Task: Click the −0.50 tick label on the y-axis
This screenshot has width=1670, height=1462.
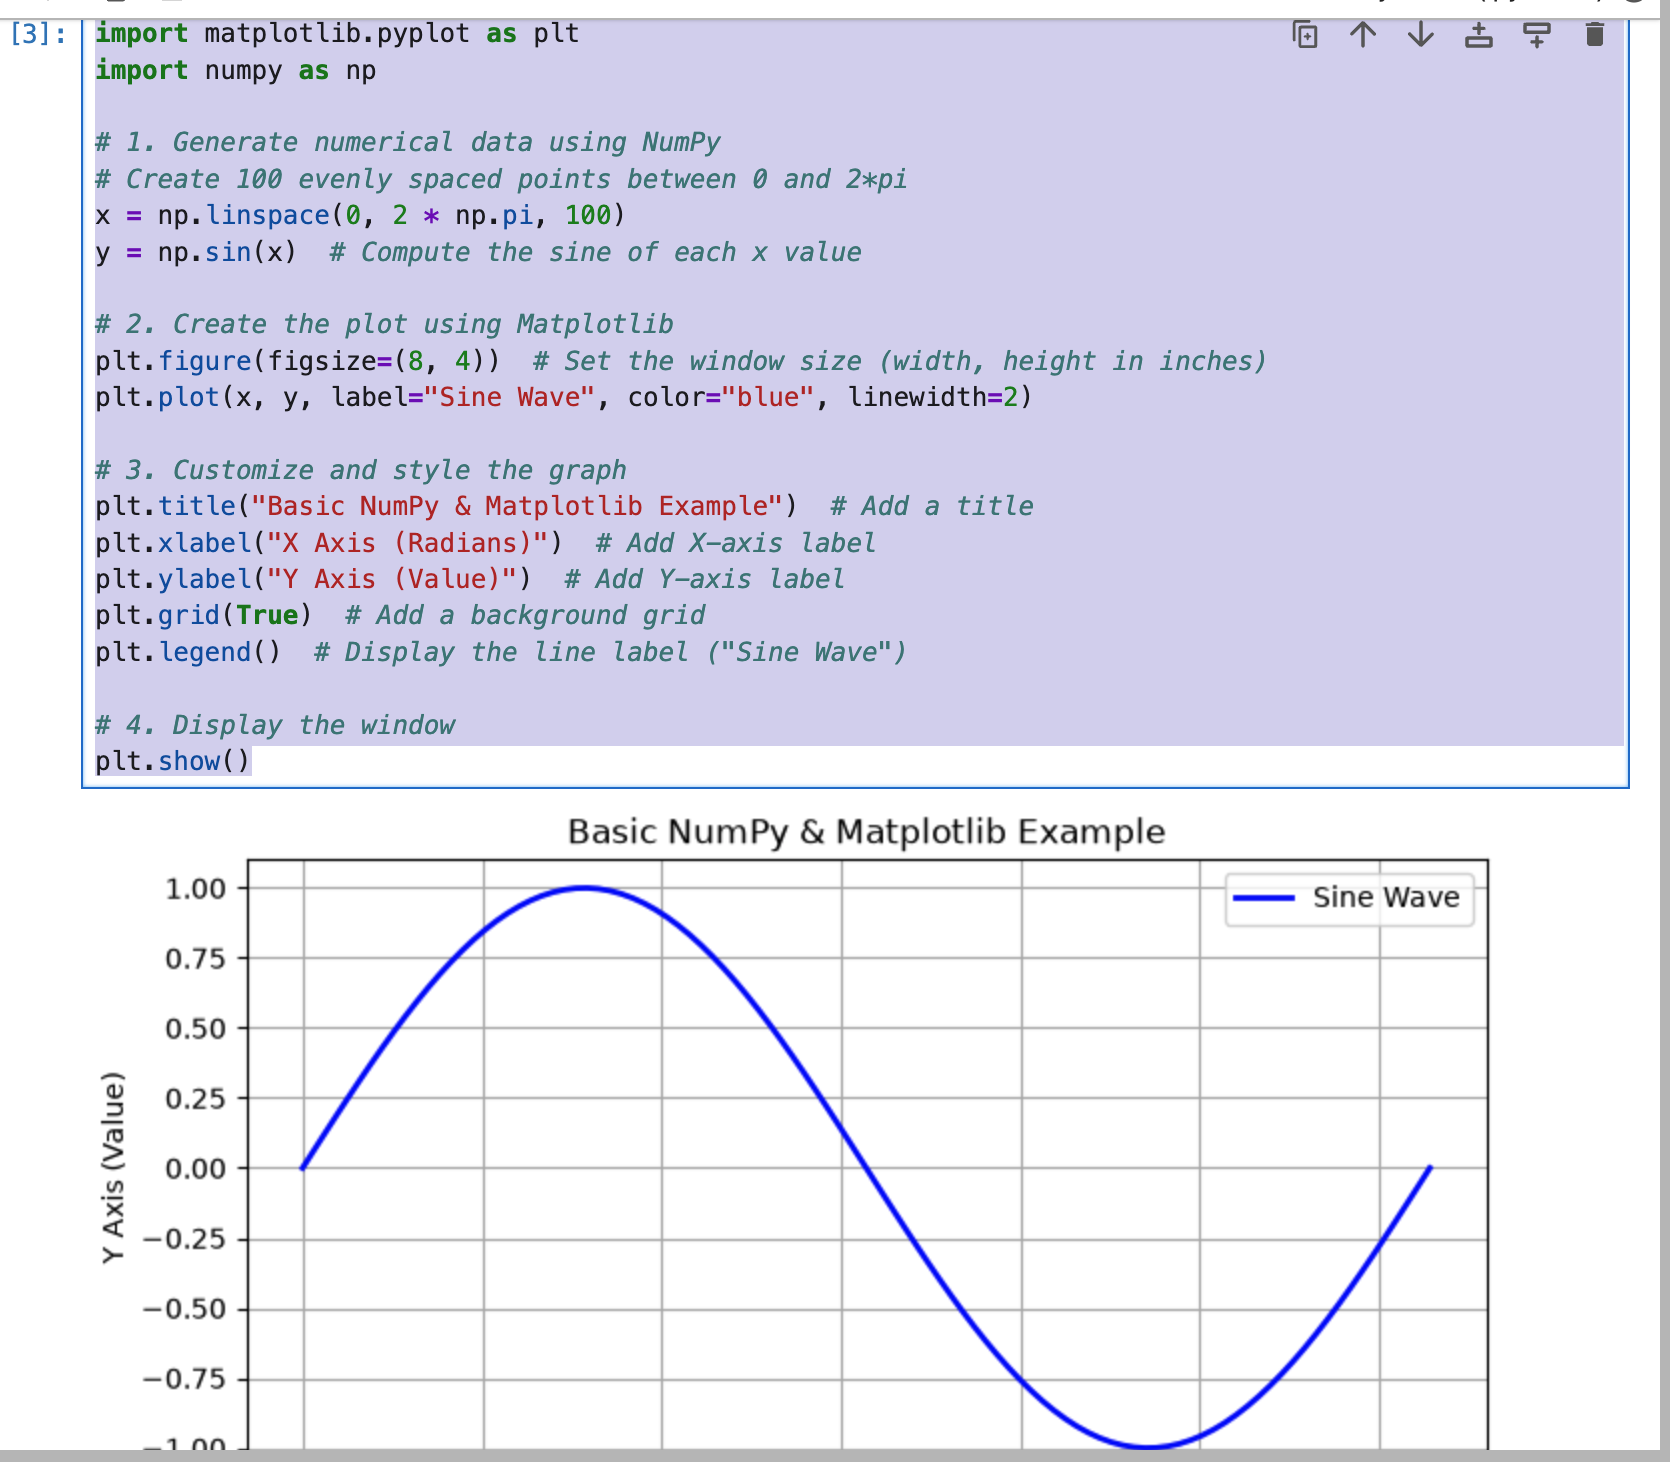Action: click(185, 1309)
